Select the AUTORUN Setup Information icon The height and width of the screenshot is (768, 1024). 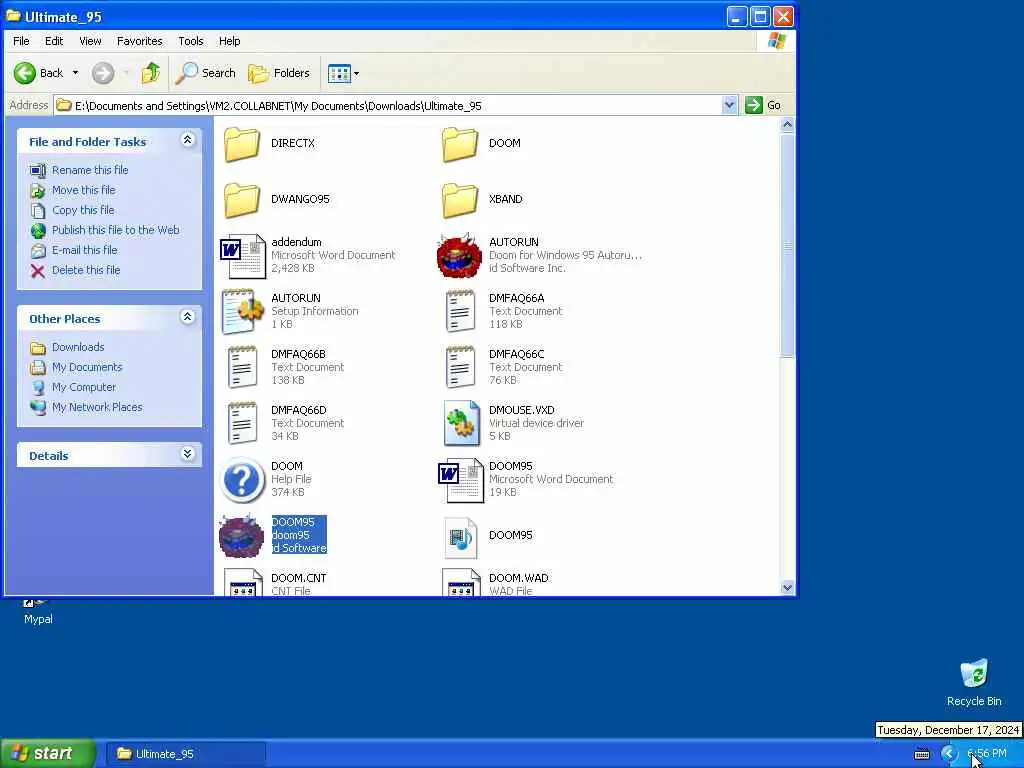[x=243, y=312]
